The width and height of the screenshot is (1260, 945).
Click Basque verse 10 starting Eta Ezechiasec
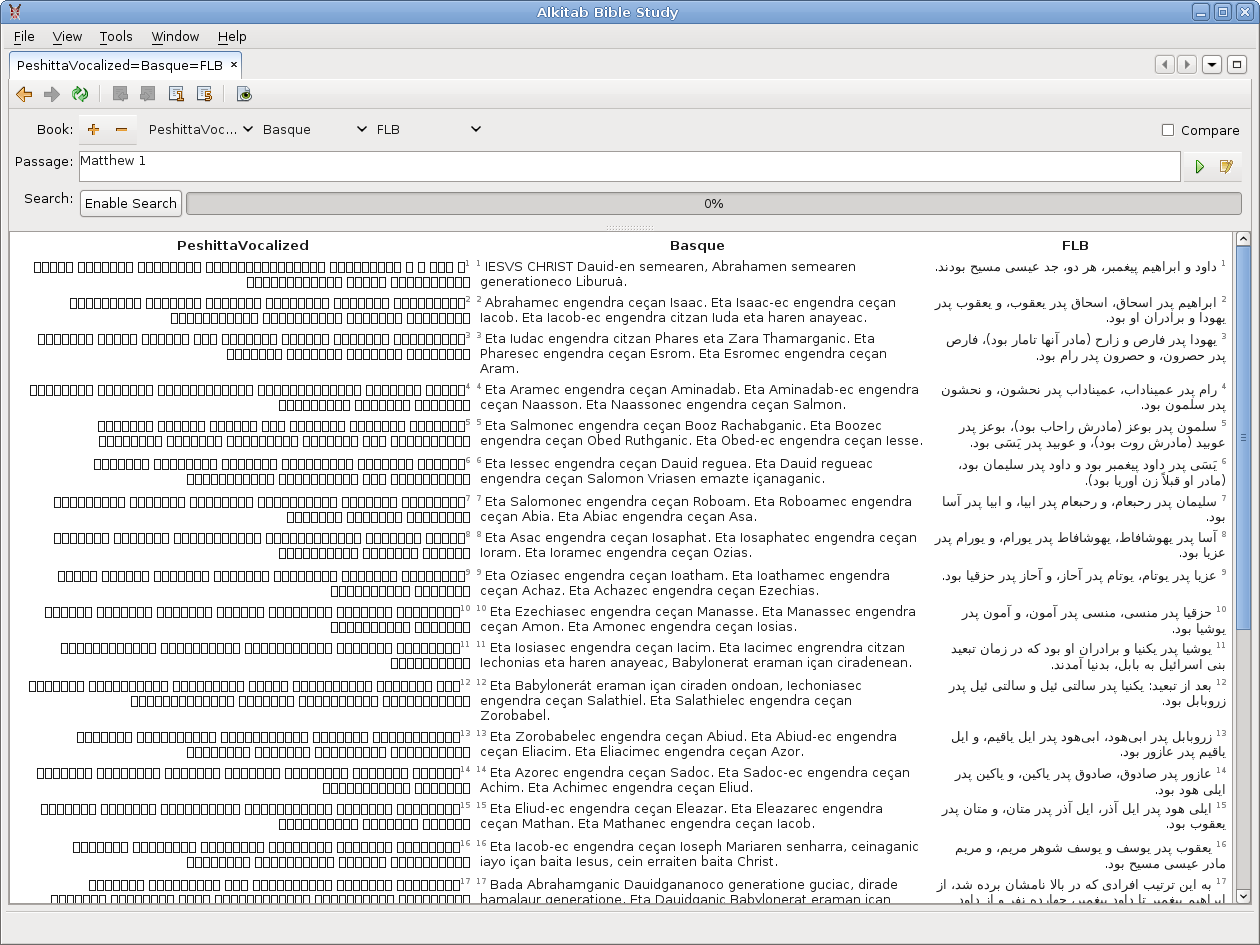coord(697,619)
